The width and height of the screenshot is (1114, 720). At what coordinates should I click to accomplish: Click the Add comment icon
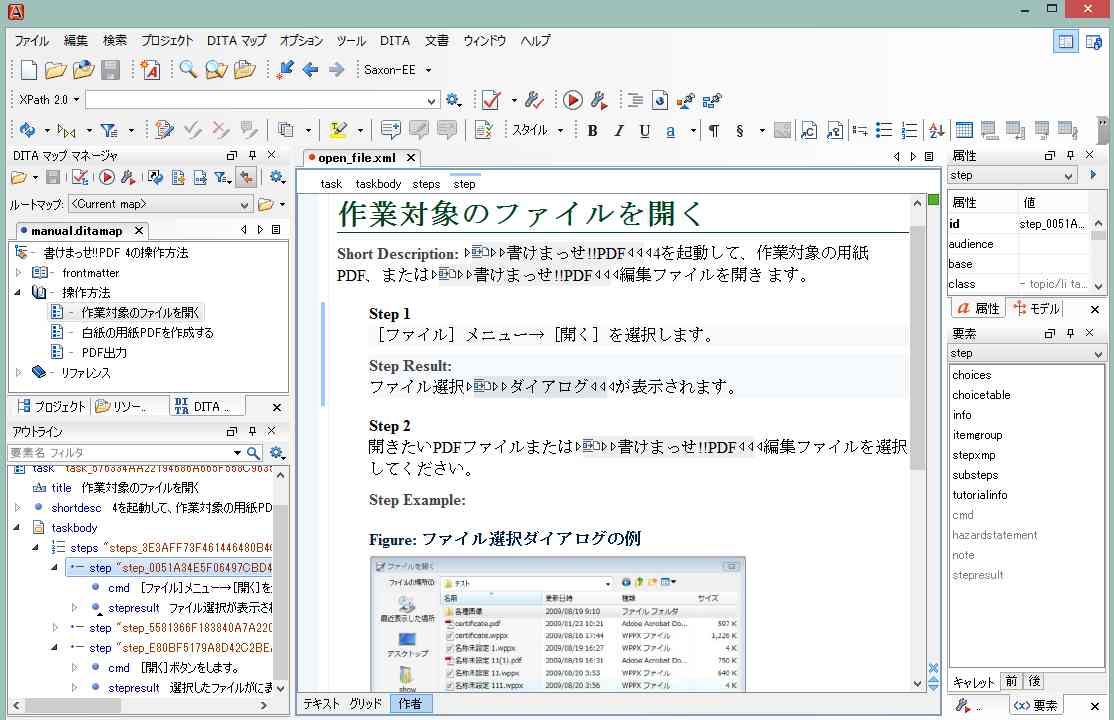coord(390,130)
